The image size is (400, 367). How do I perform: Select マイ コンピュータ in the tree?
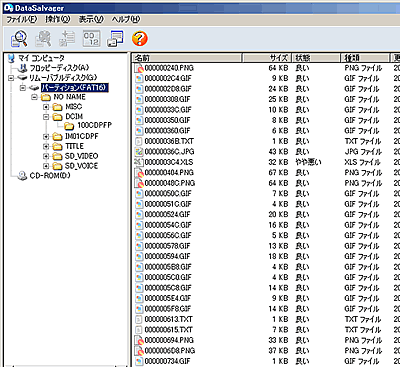coord(41,58)
